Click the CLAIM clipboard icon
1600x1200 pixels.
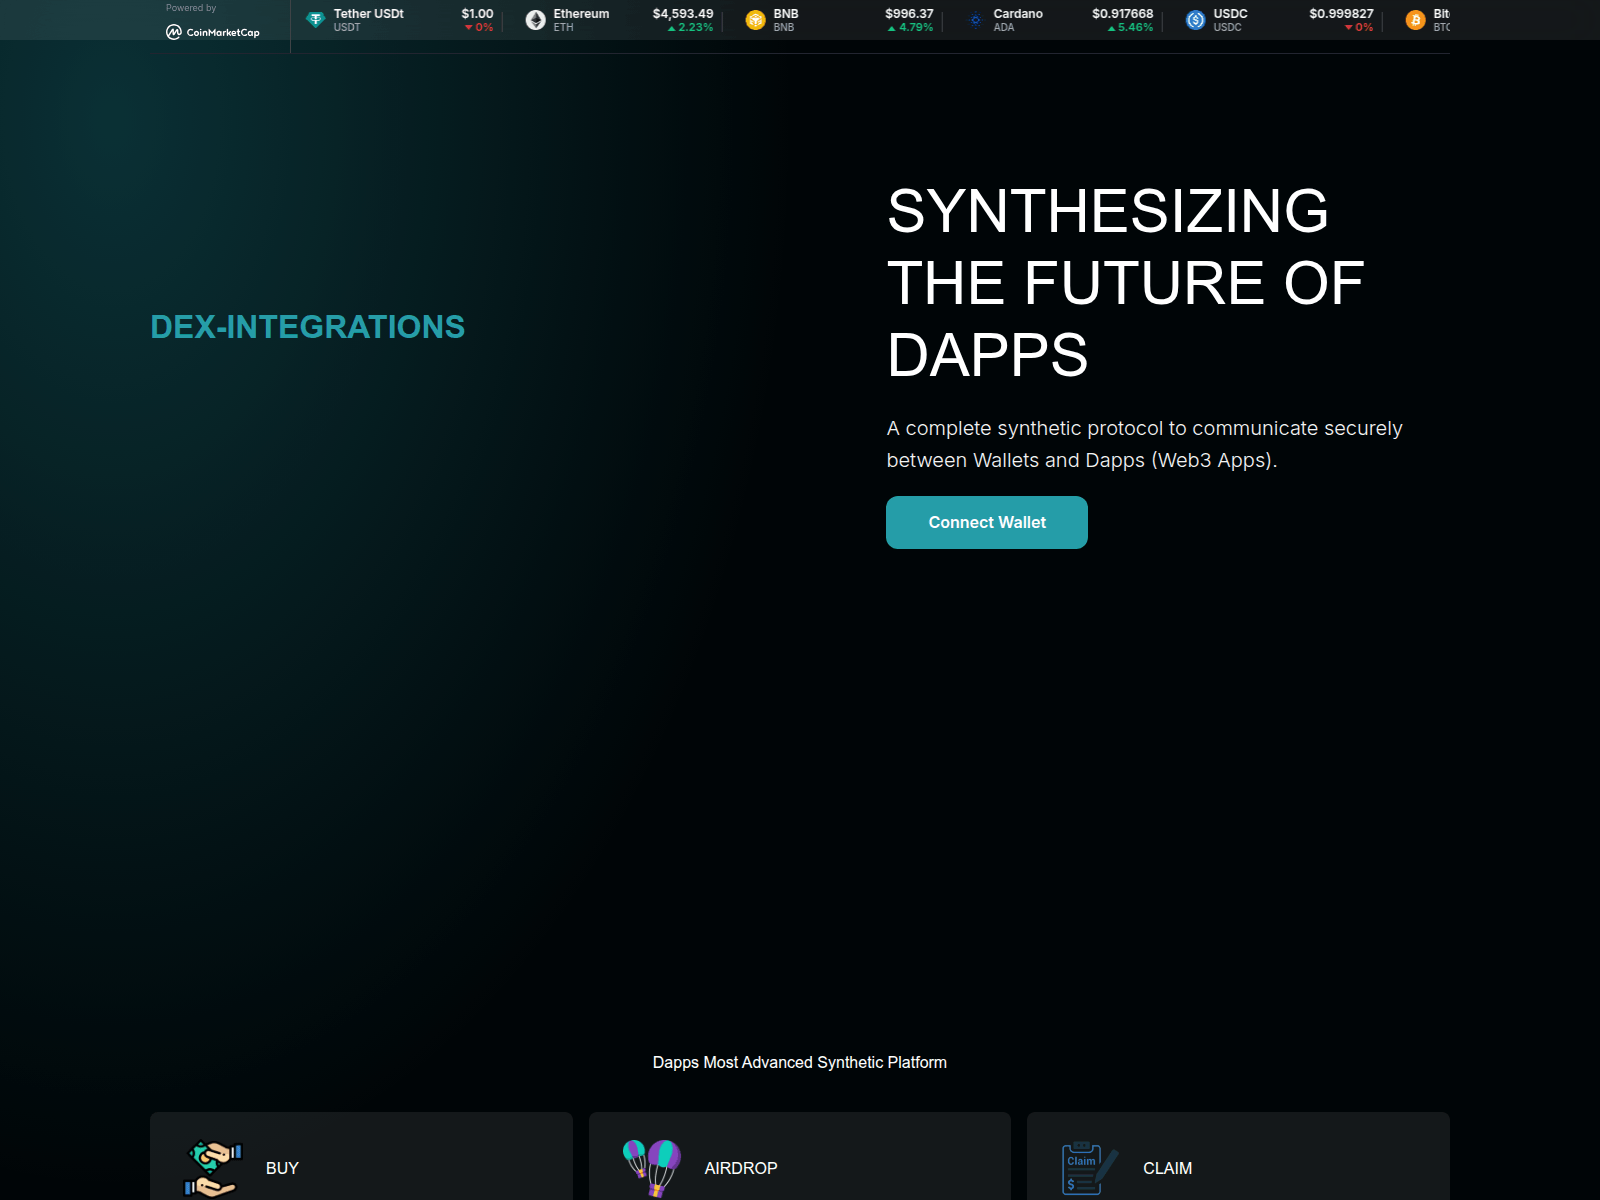1090,1168
